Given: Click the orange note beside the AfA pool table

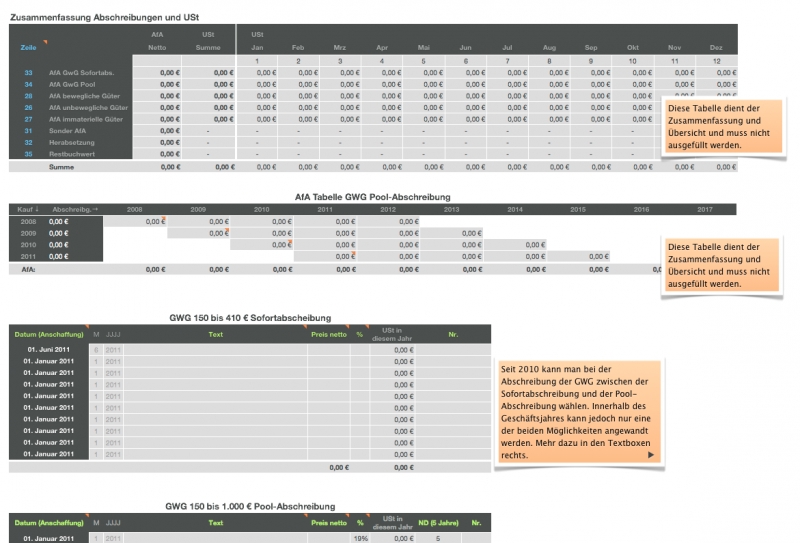Looking at the screenshot, I should (x=720, y=265).
